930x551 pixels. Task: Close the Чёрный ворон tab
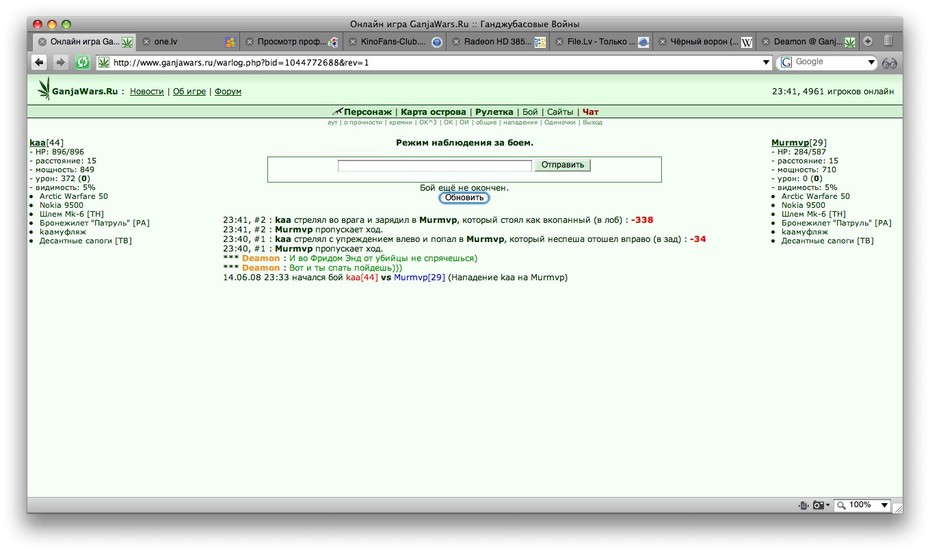pyautogui.click(x=663, y=42)
